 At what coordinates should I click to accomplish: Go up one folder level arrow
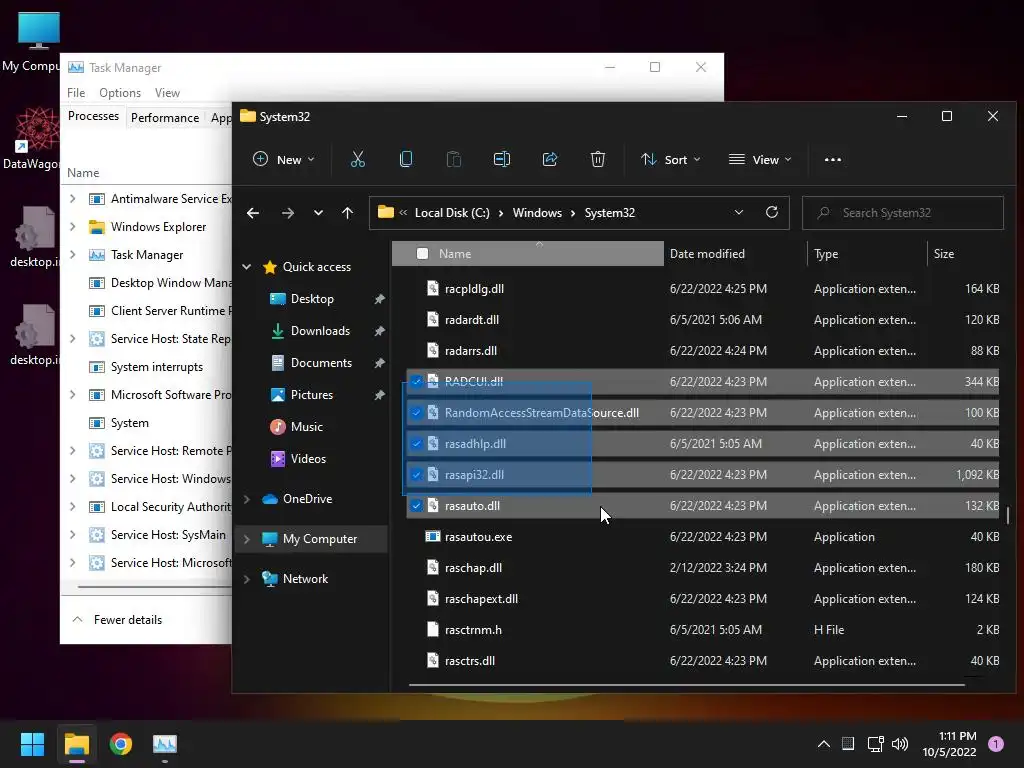click(x=347, y=213)
